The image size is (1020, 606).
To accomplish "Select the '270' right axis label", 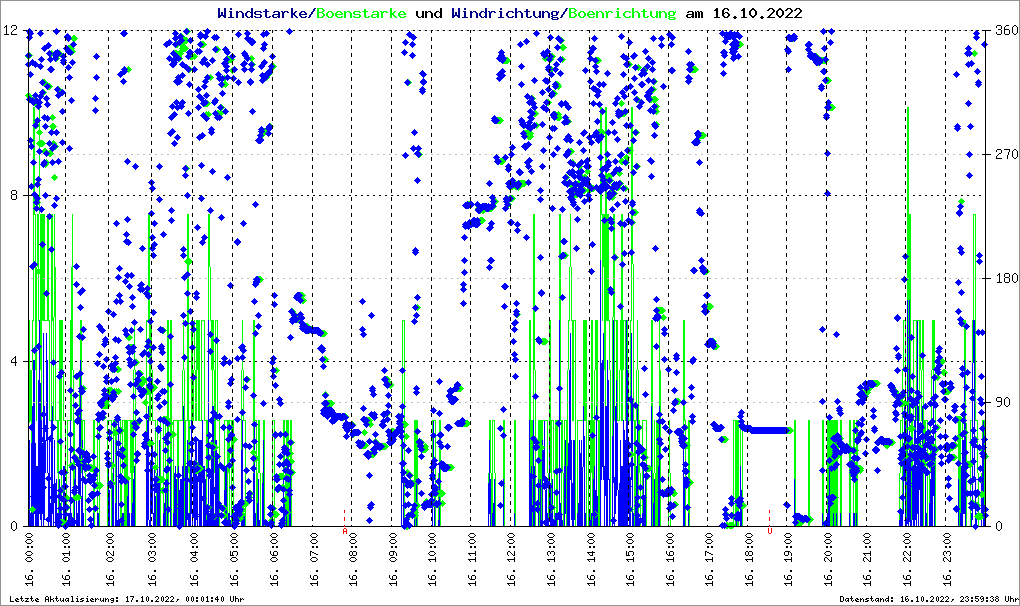I will point(1004,155).
